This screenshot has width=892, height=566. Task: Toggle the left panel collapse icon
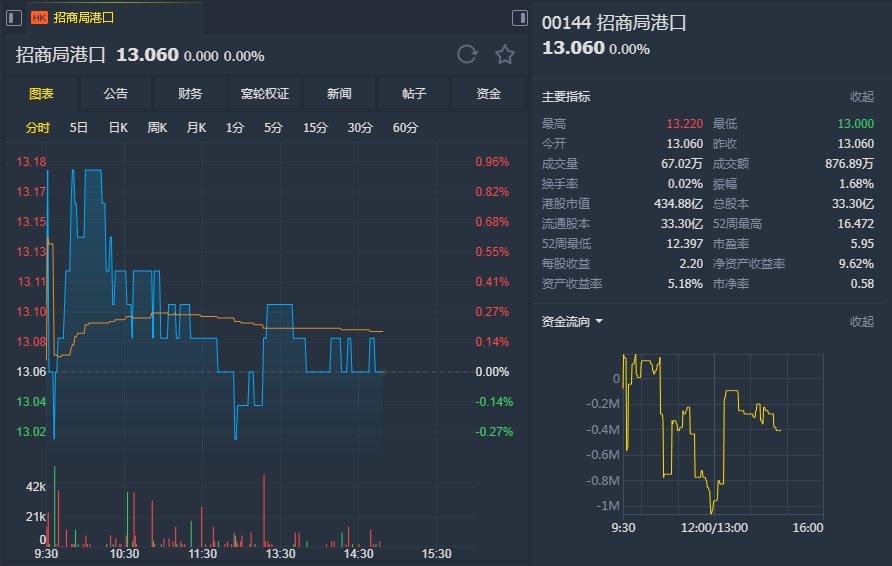(14, 18)
